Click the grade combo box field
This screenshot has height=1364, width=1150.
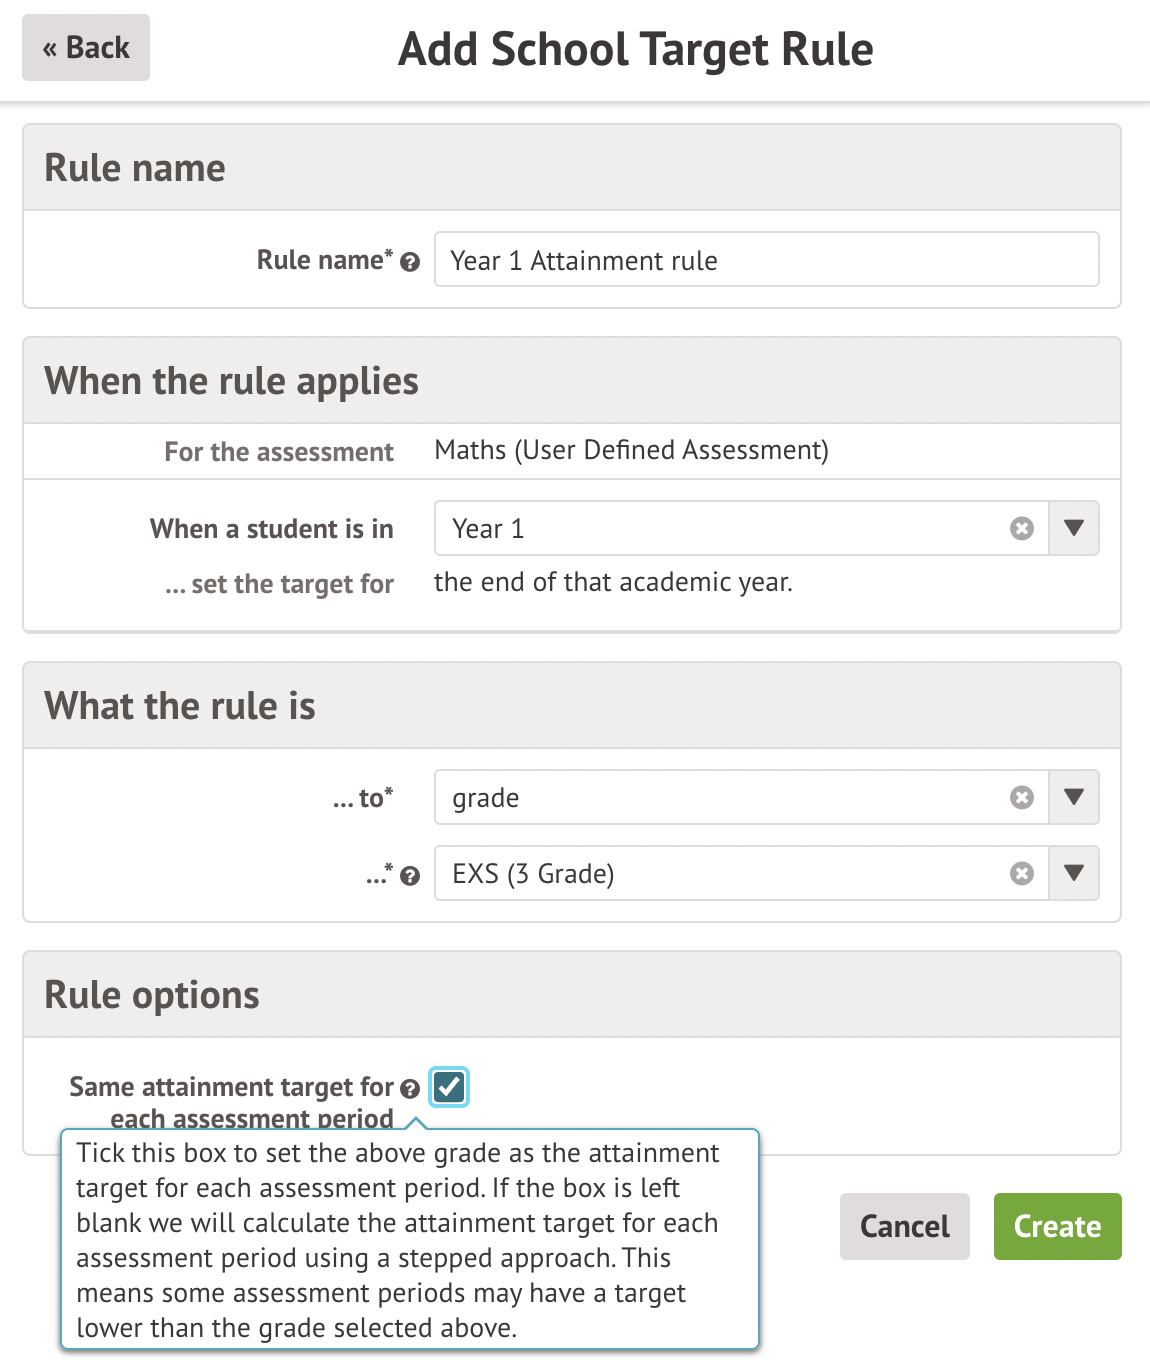(720, 797)
